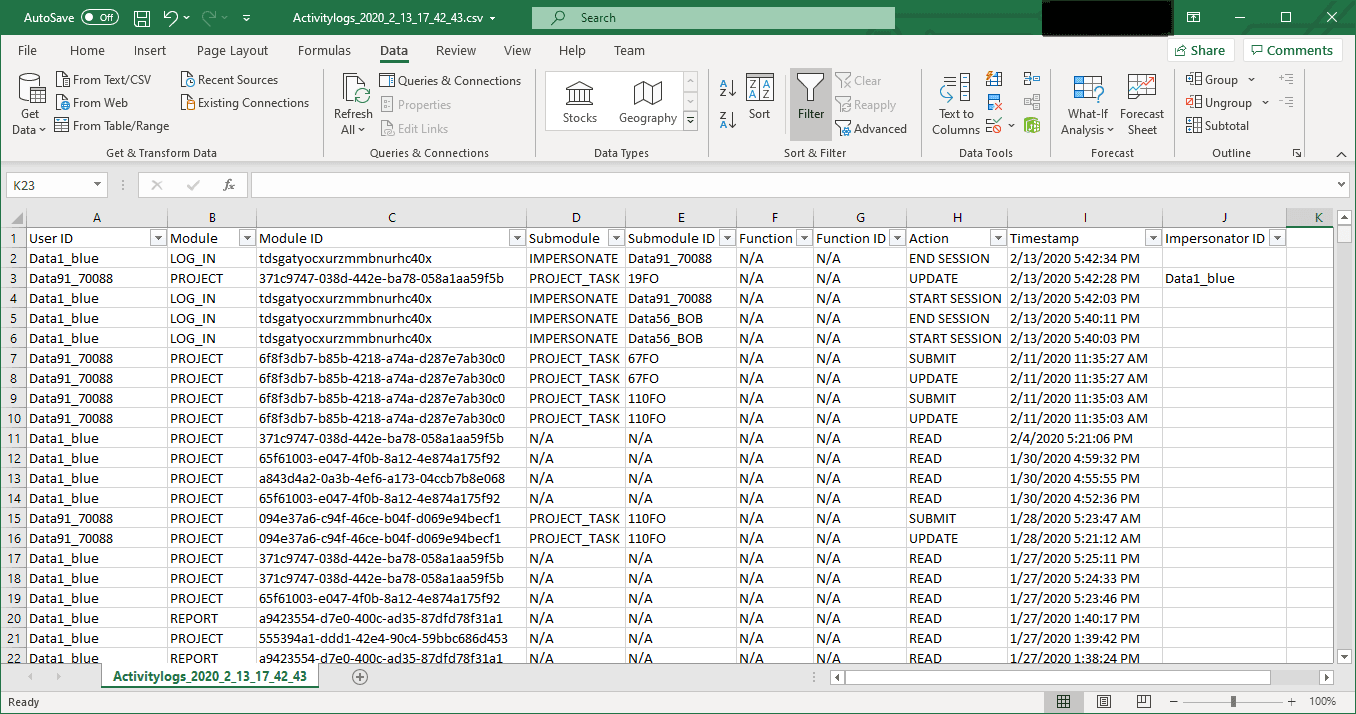
Task: Click Refresh All
Action: (354, 105)
